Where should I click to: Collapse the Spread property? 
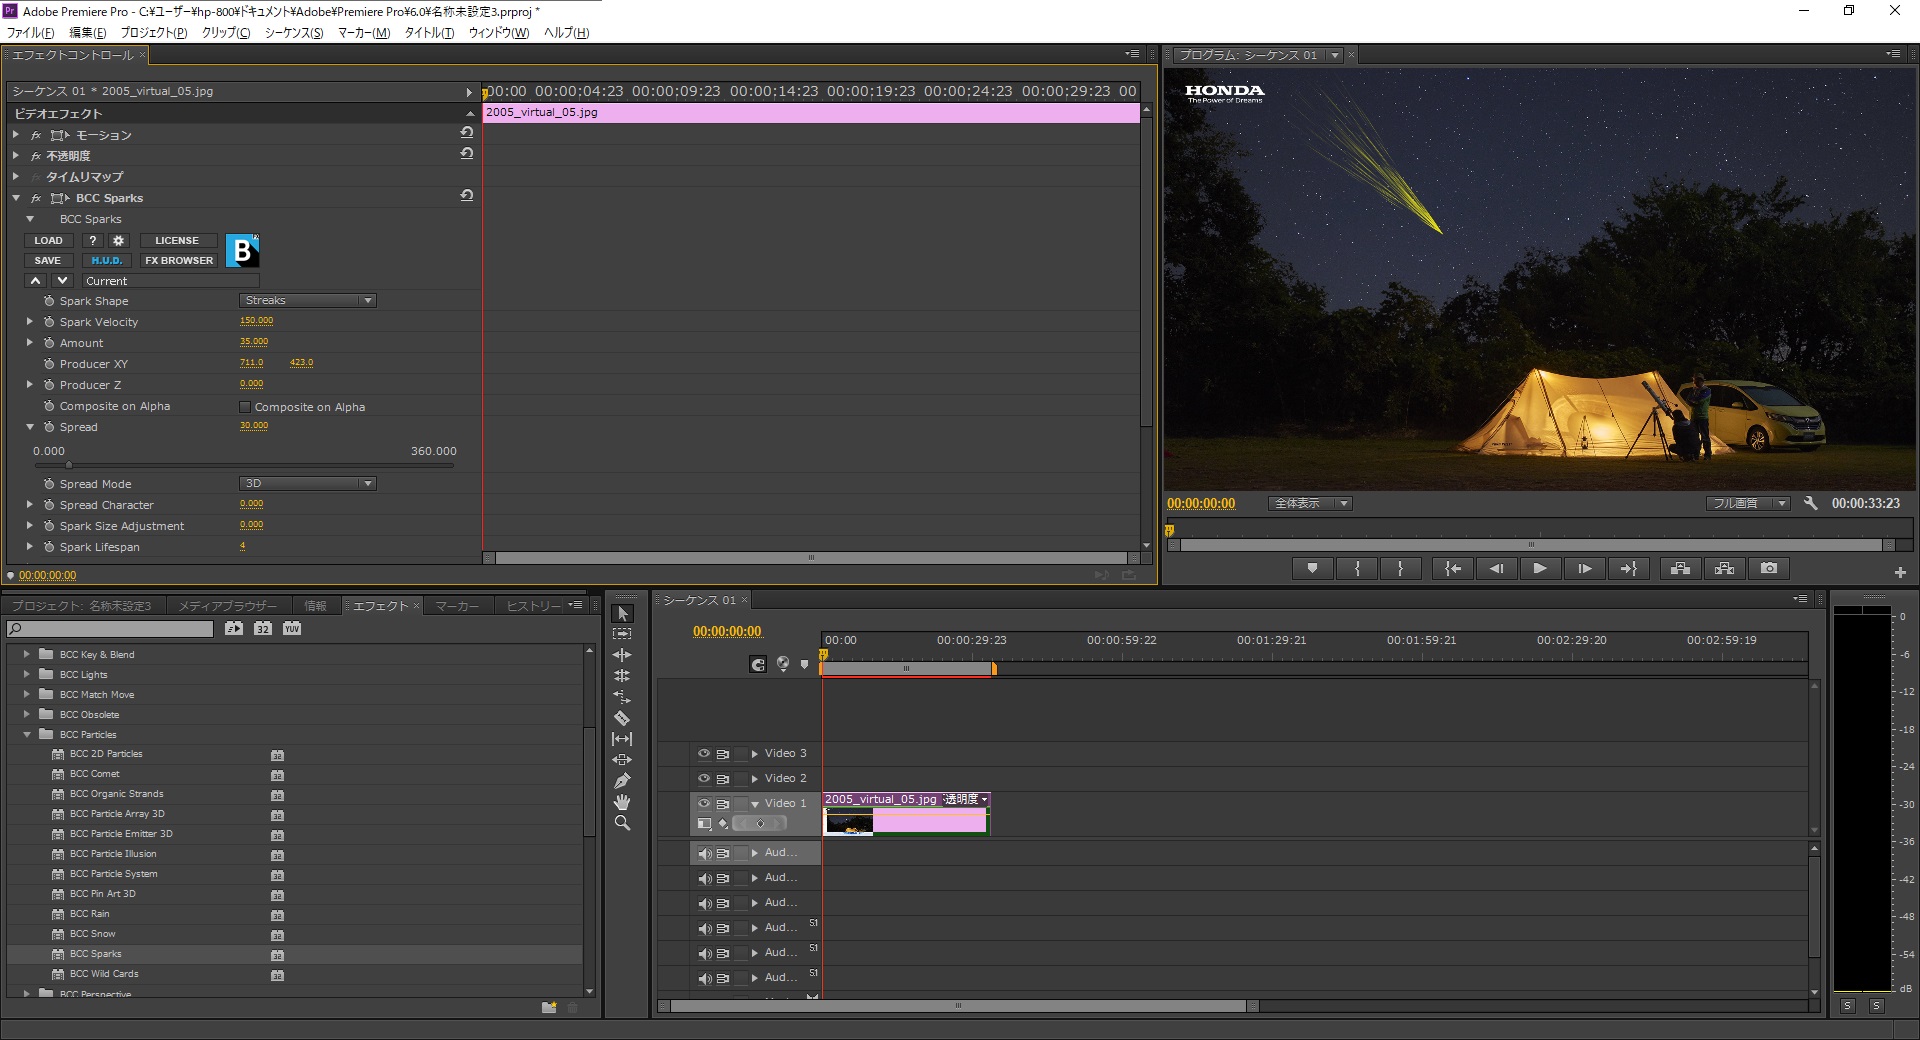pyautogui.click(x=30, y=427)
